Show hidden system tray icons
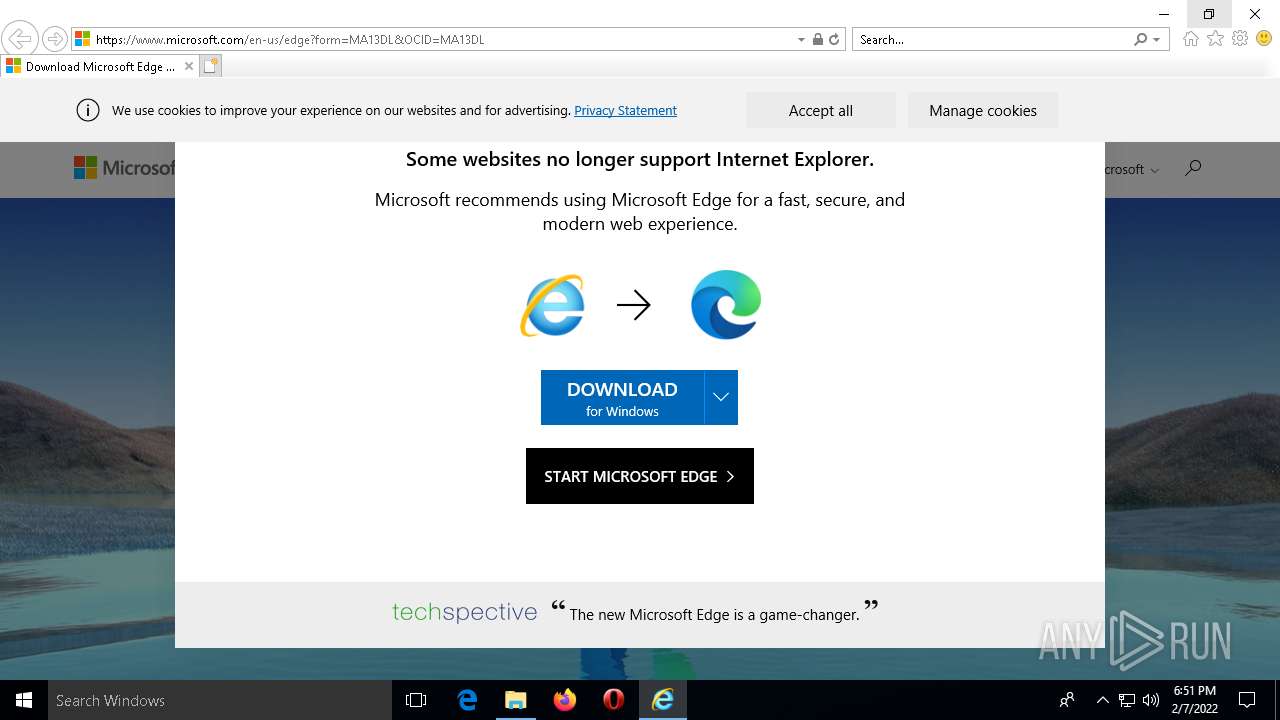The image size is (1280, 720). [x=1103, y=700]
